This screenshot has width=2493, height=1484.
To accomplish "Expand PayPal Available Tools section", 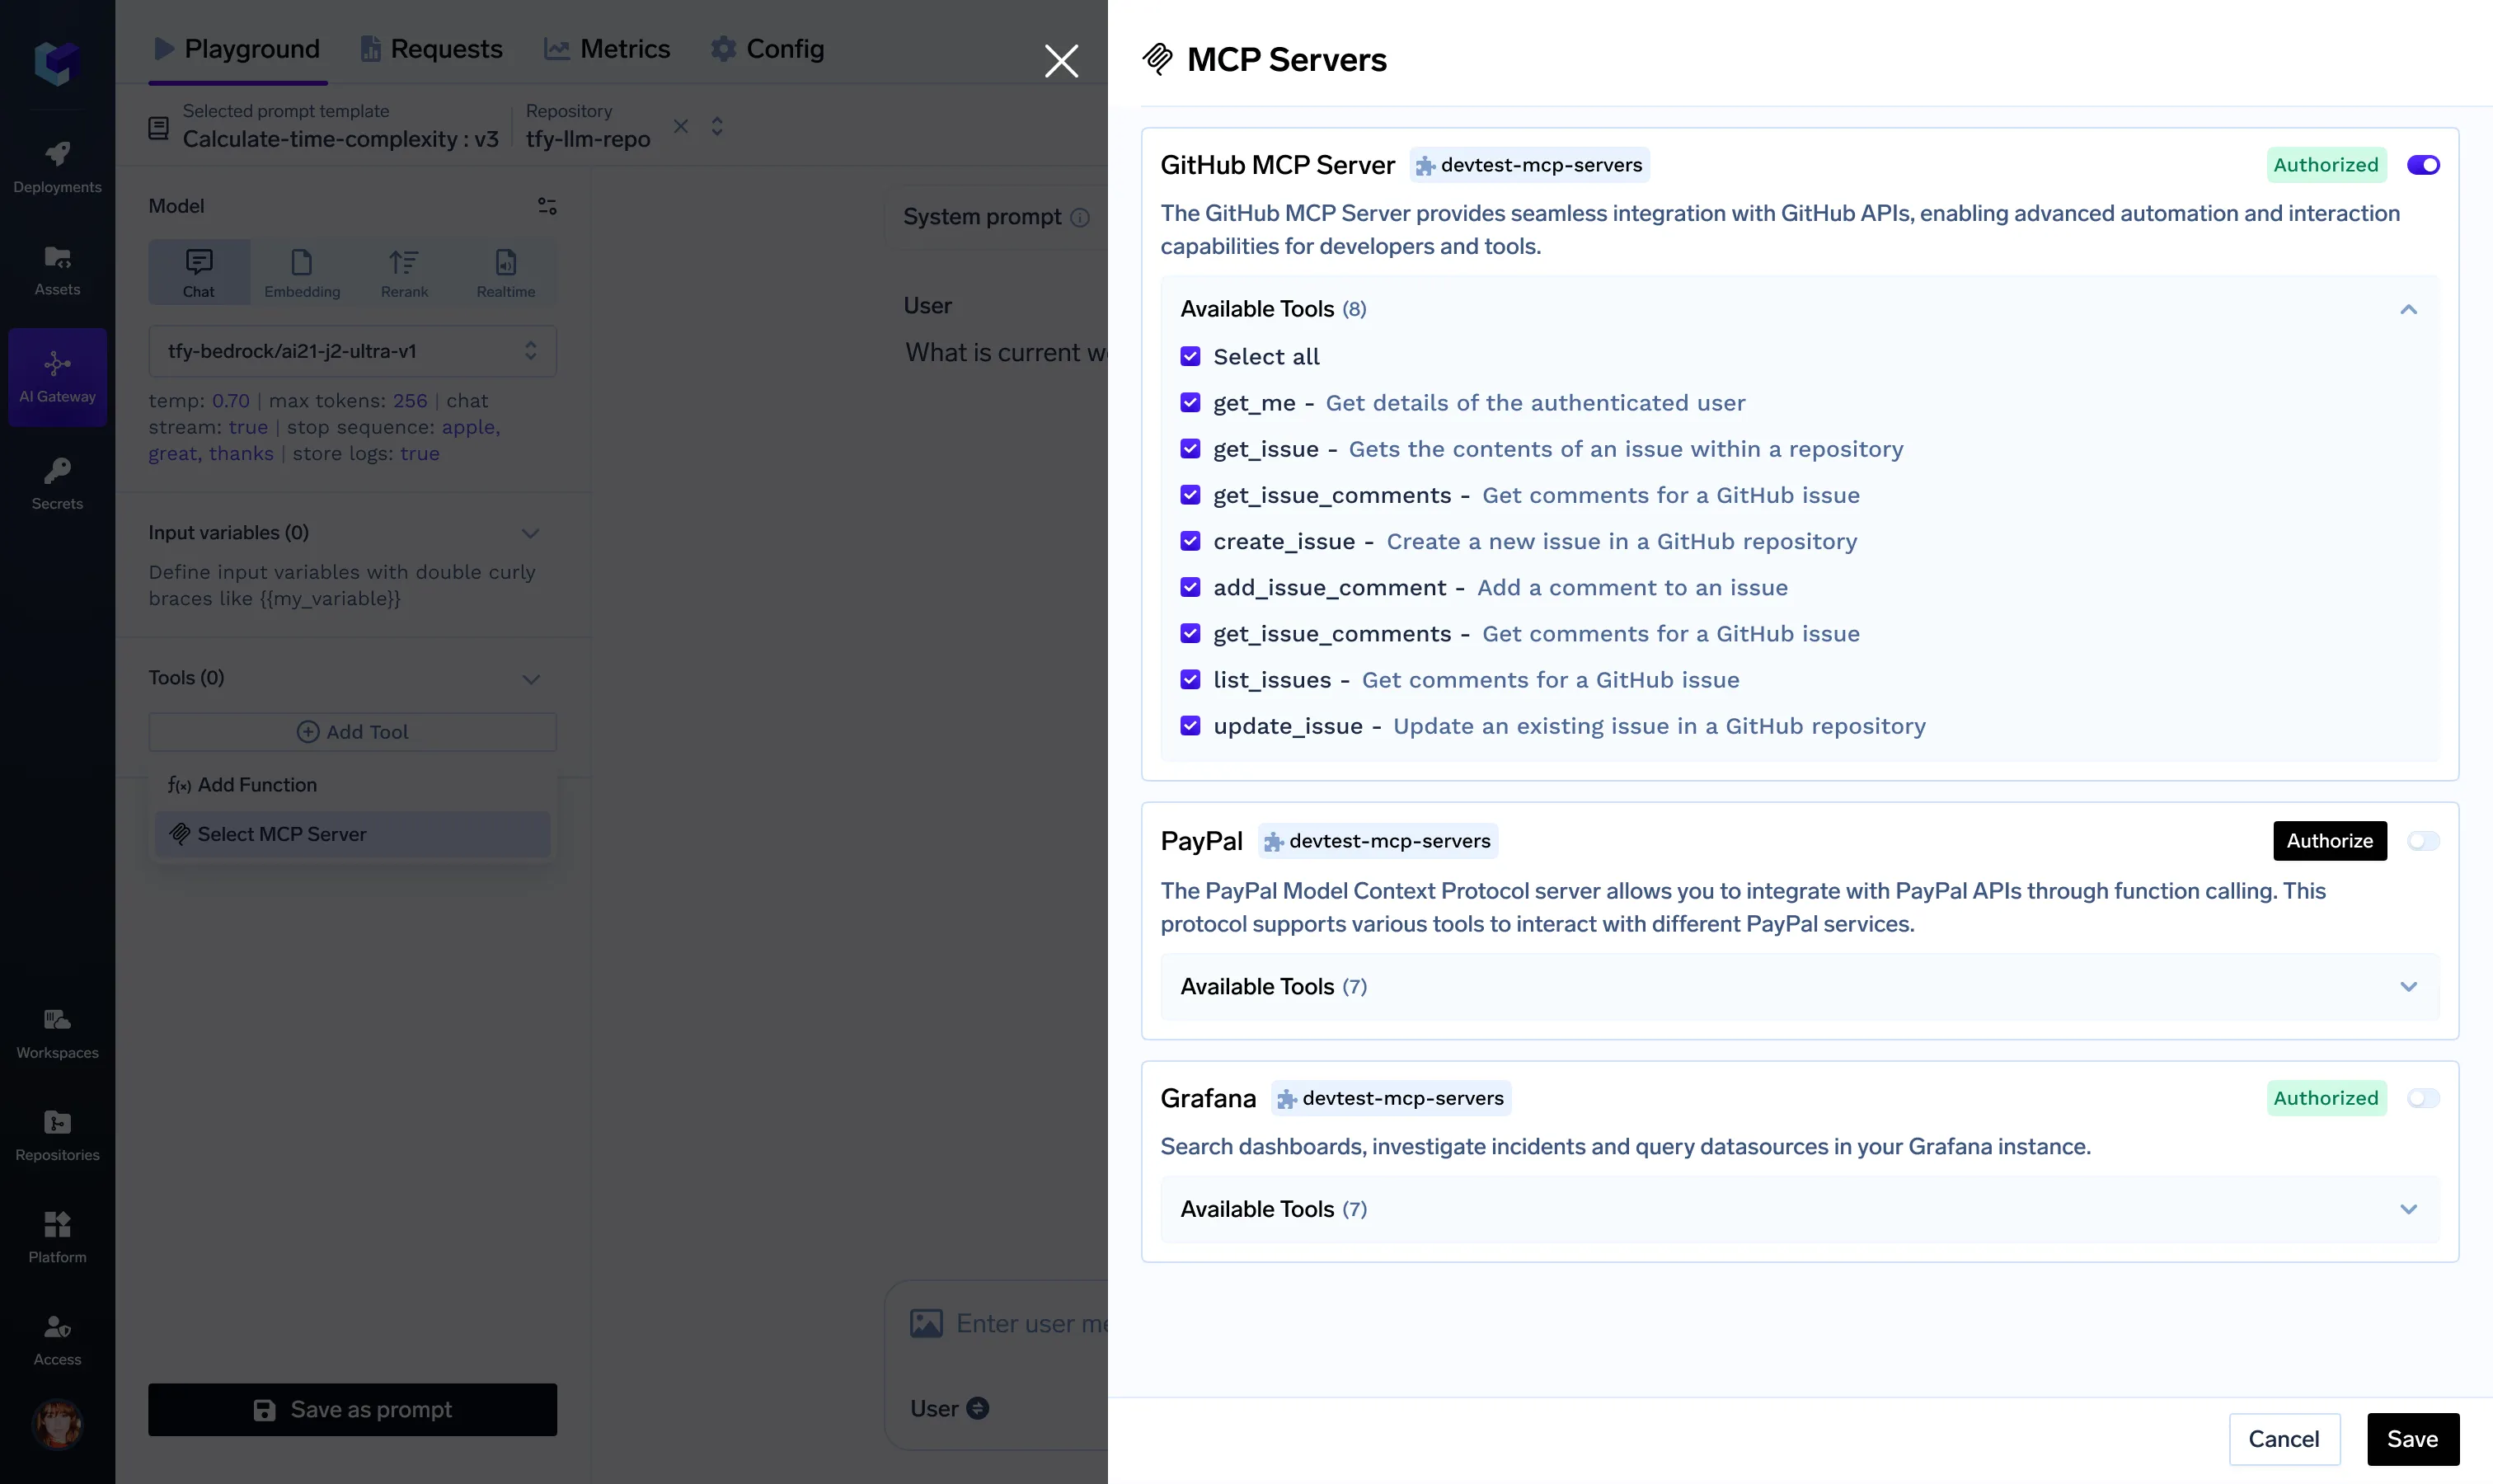I will [2408, 987].
